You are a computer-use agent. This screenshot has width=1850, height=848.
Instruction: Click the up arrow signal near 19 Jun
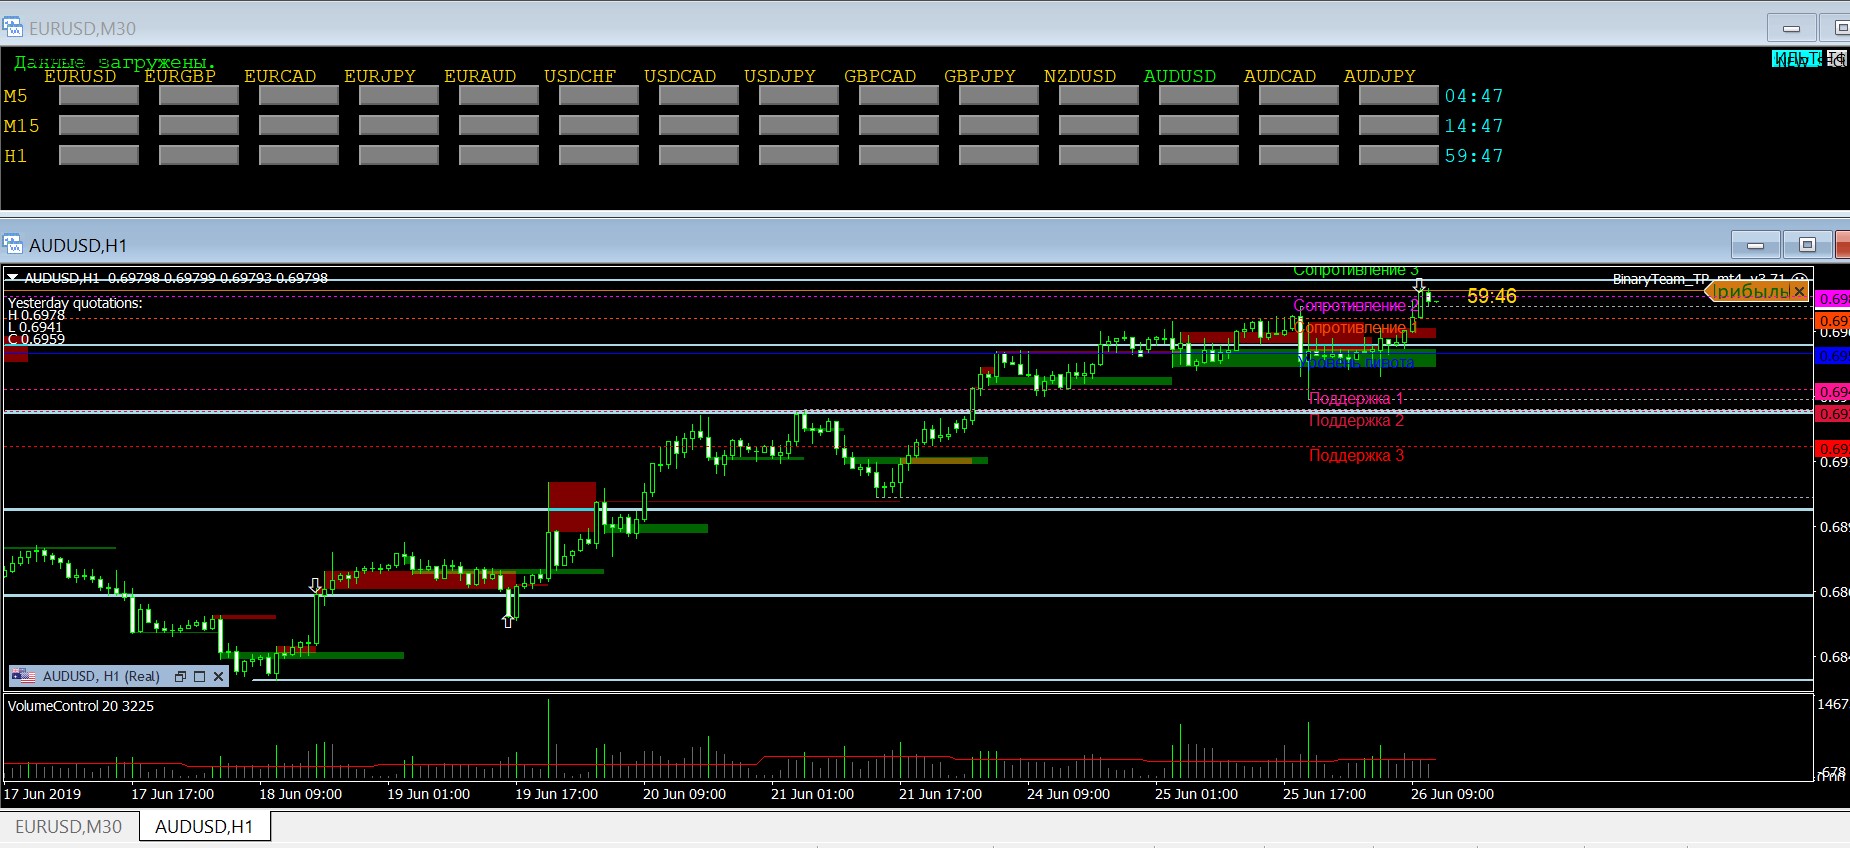click(x=508, y=621)
